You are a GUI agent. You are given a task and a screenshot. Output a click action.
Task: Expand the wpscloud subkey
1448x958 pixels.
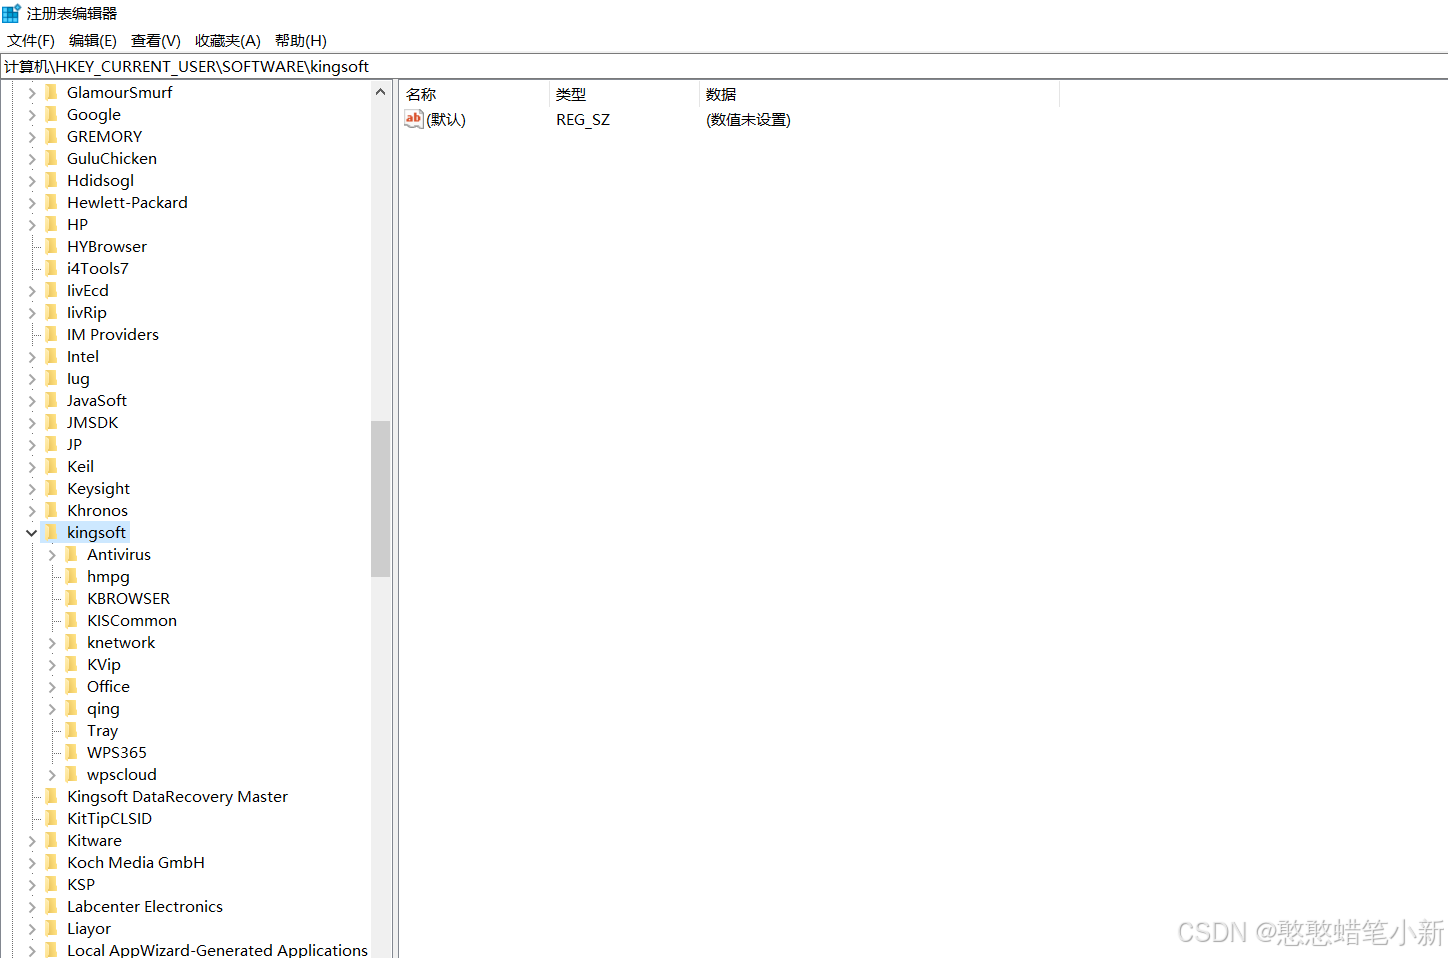[52, 775]
